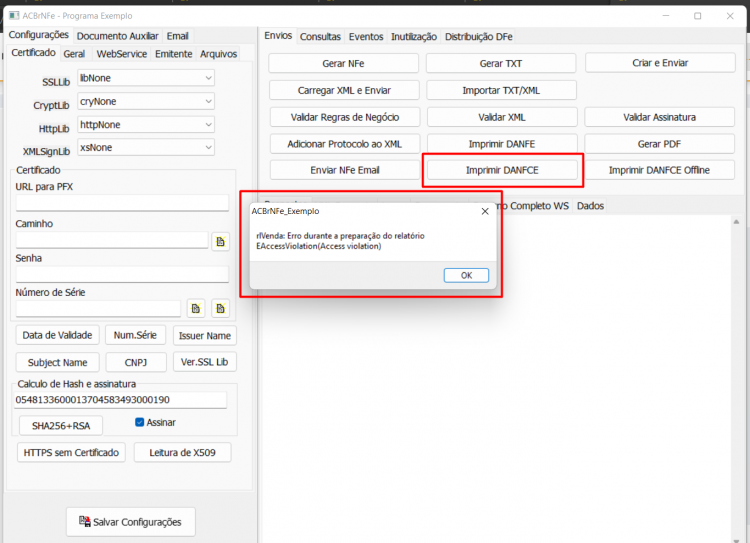The width and height of the screenshot is (750, 543).
Task: Click the Salvar Configurações button label
Action: pos(137,522)
